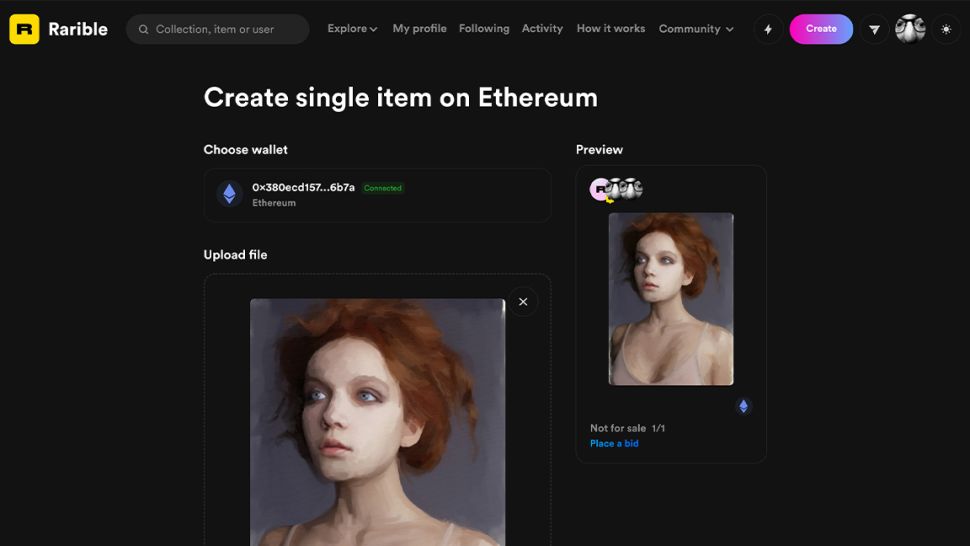Expand the Community dropdown menu
The height and width of the screenshot is (546, 970).
pos(696,28)
